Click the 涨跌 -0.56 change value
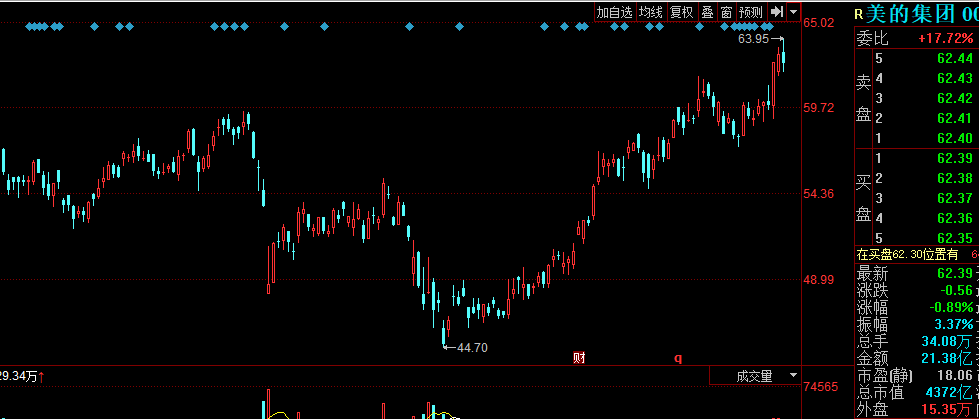 coord(955,291)
